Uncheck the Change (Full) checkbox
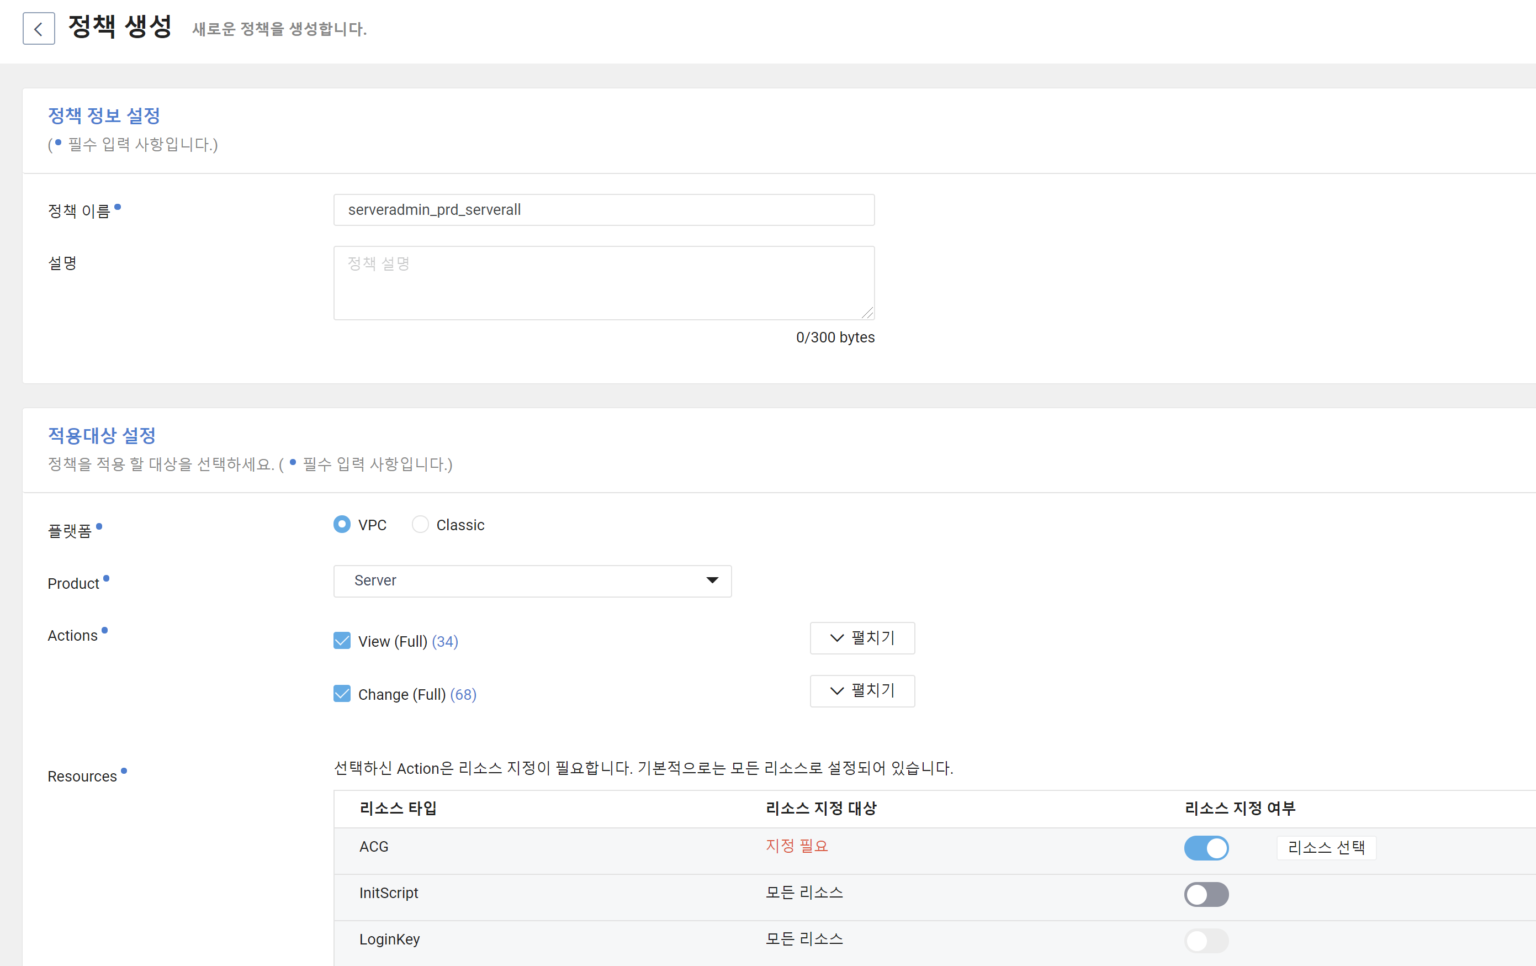This screenshot has height=966, width=1536. coord(342,693)
